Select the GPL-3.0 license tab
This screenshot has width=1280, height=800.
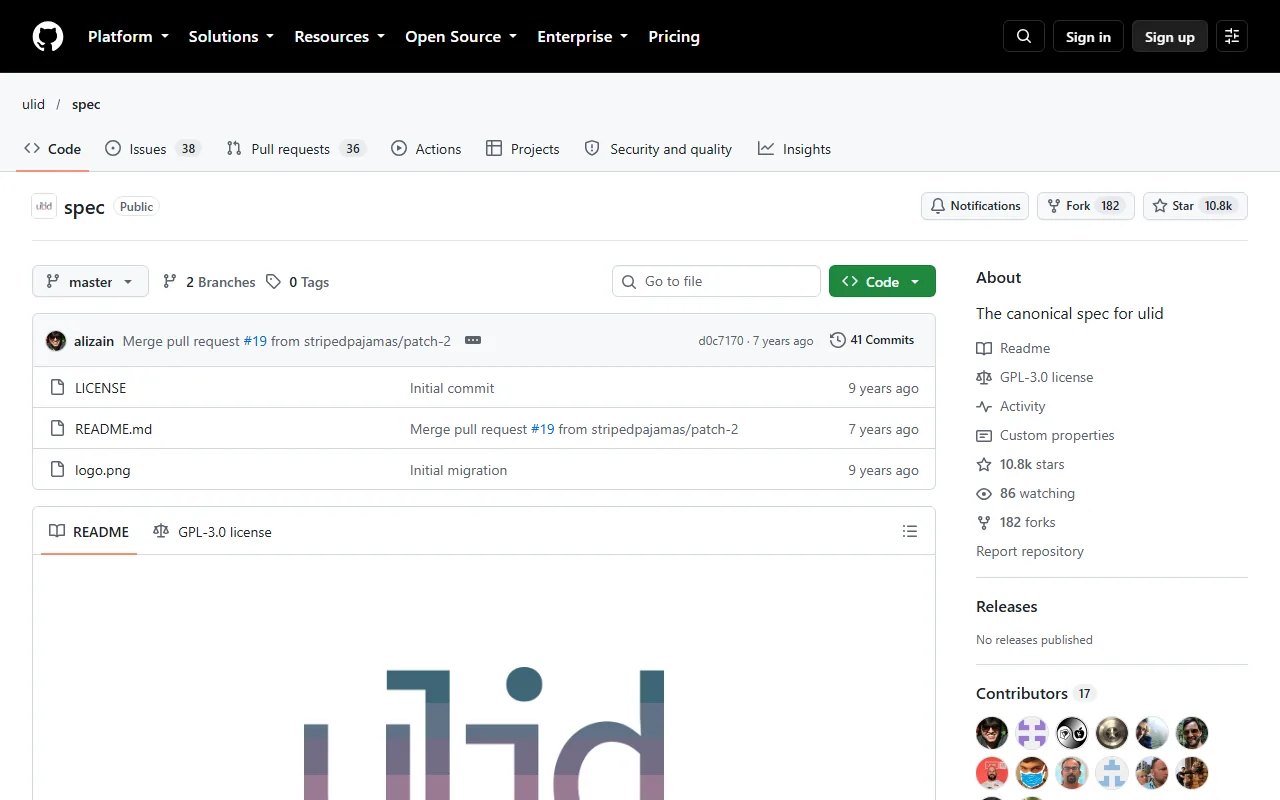[x=212, y=532]
